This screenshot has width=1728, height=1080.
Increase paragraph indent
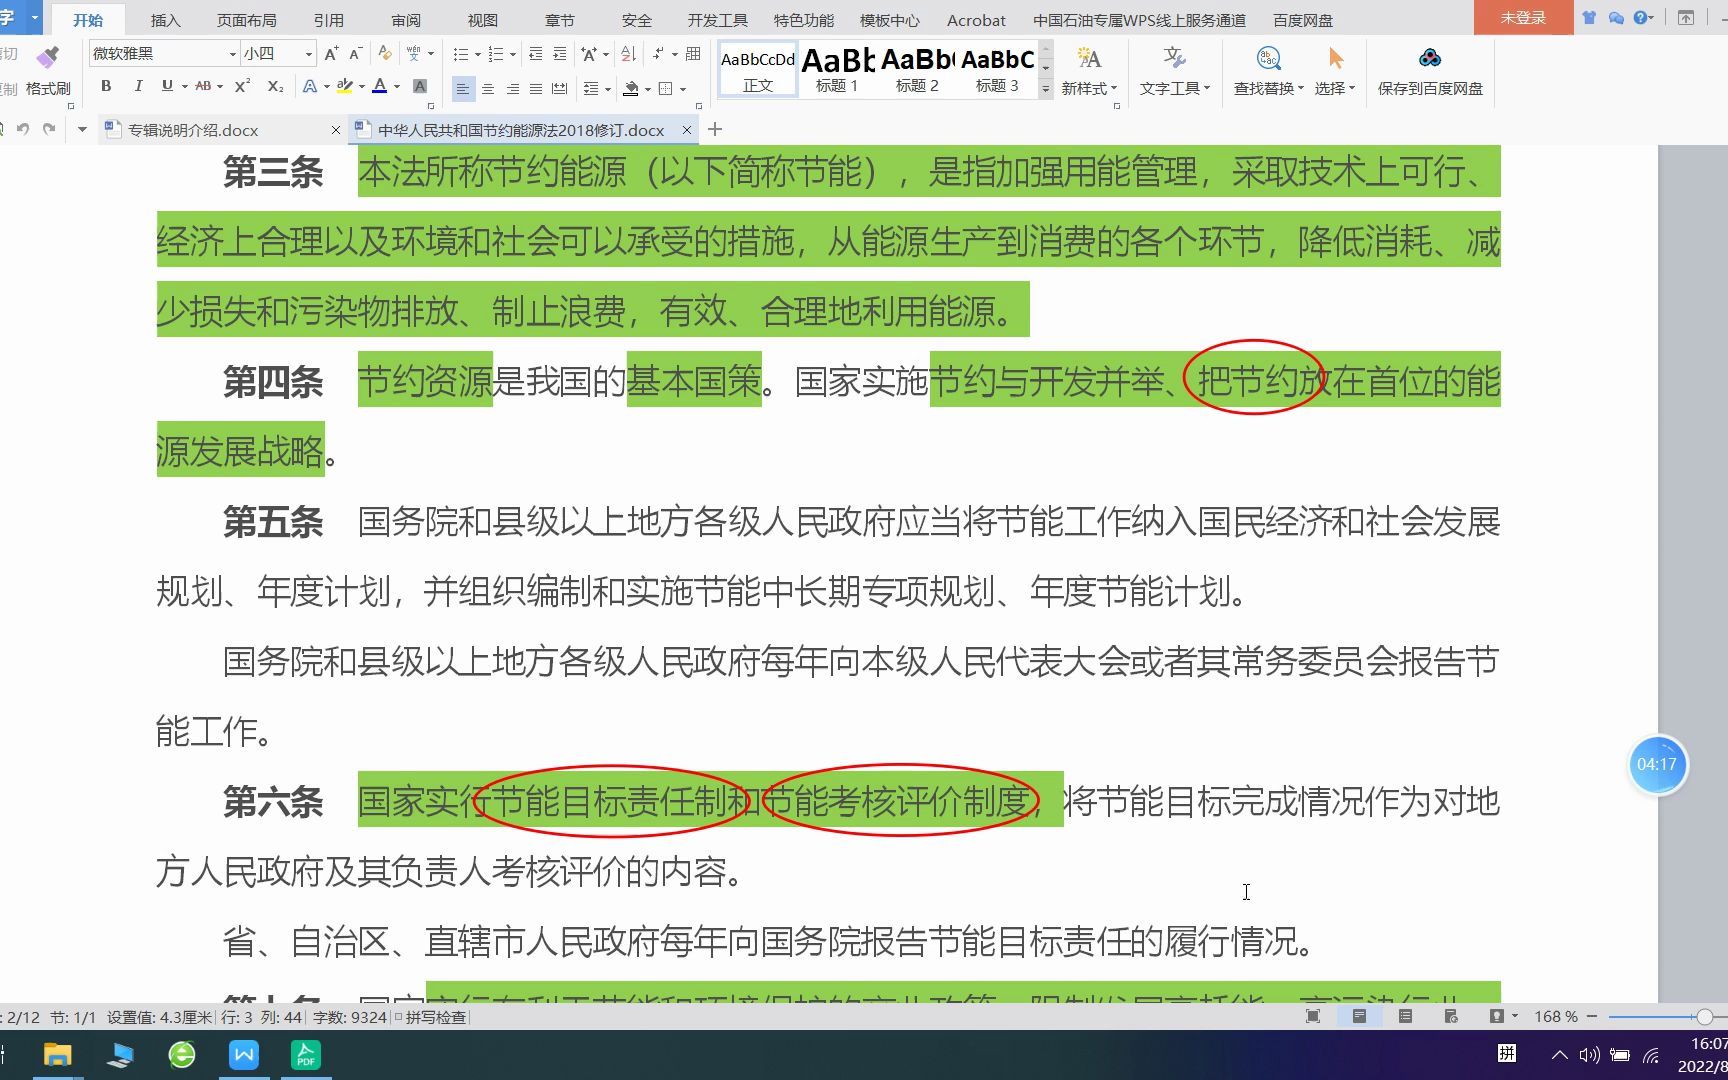coord(560,54)
